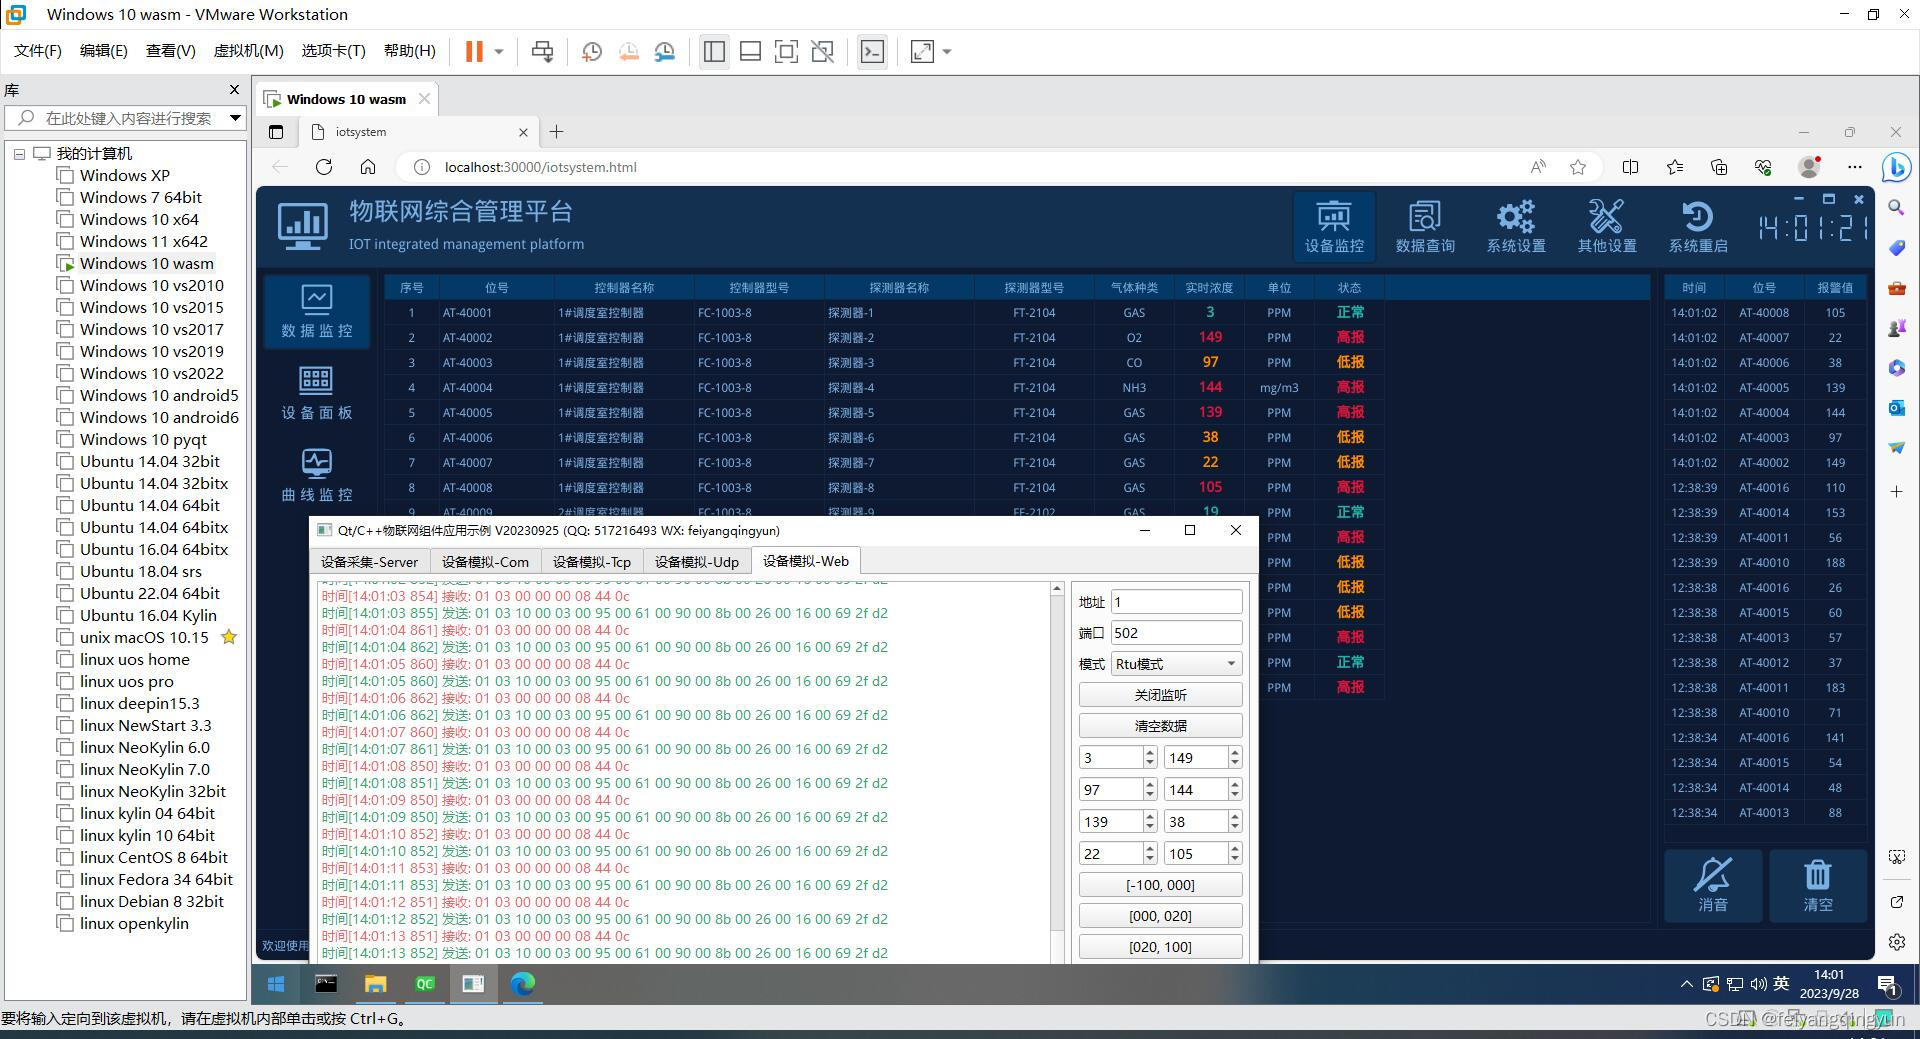
Task: Select the 设备监控 device monitoring icon
Action: [1333, 225]
